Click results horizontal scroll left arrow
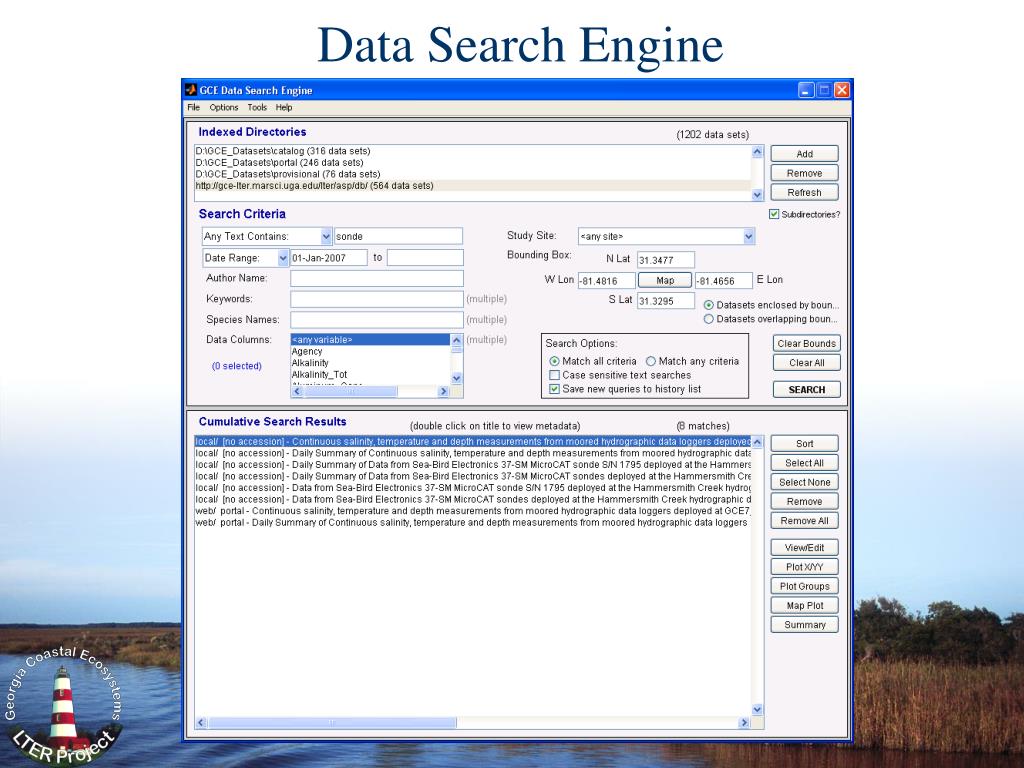The width and height of the screenshot is (1024, 768). click(201, 722)
